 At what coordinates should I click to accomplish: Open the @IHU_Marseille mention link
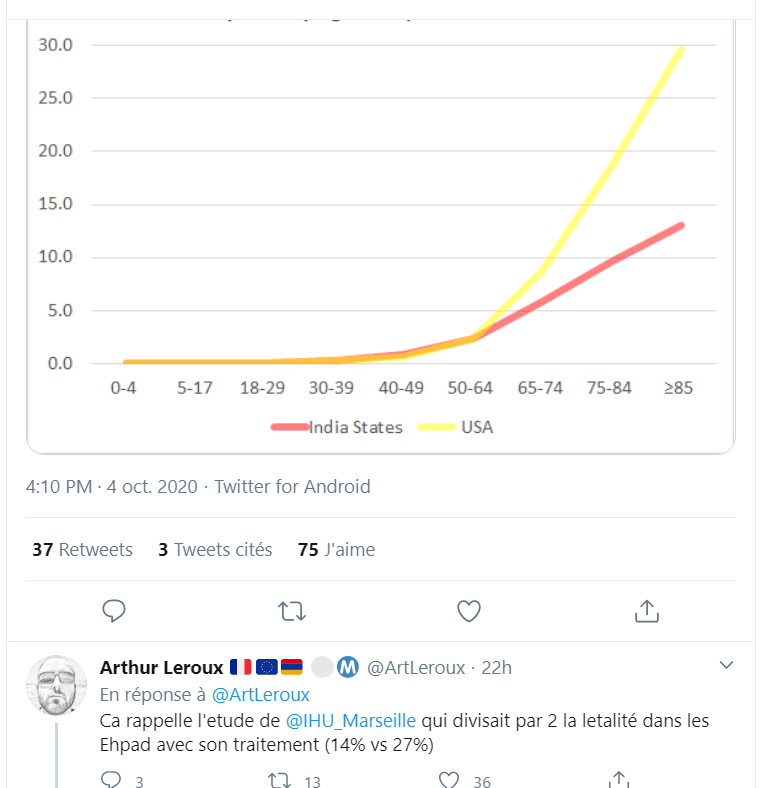pos(350,721)
